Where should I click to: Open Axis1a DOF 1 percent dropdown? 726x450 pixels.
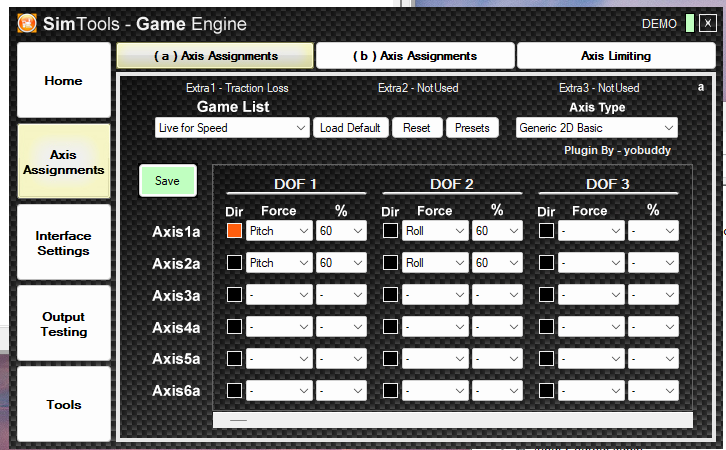pyautogui.click(x=341, y=231)
